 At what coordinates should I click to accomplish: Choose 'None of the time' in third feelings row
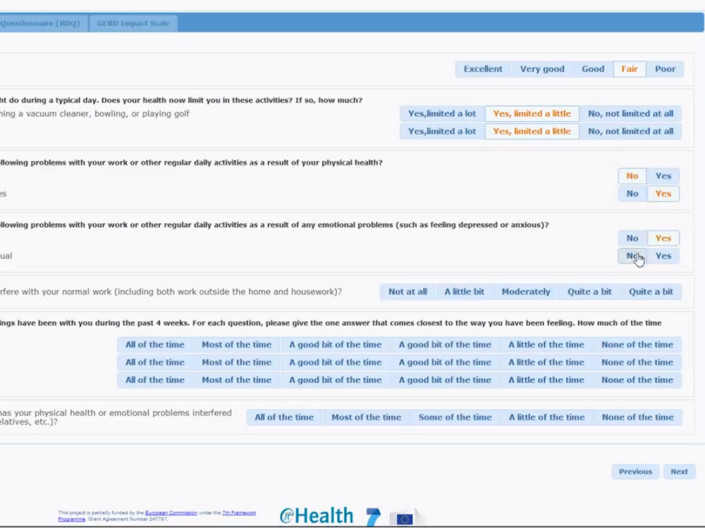click(x=637, y=380)
